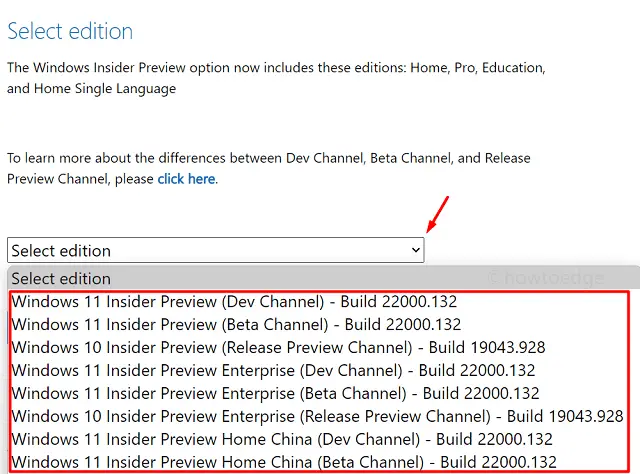Click the text 'and Home Single Language'
The image size is (640, 474).
91,89
